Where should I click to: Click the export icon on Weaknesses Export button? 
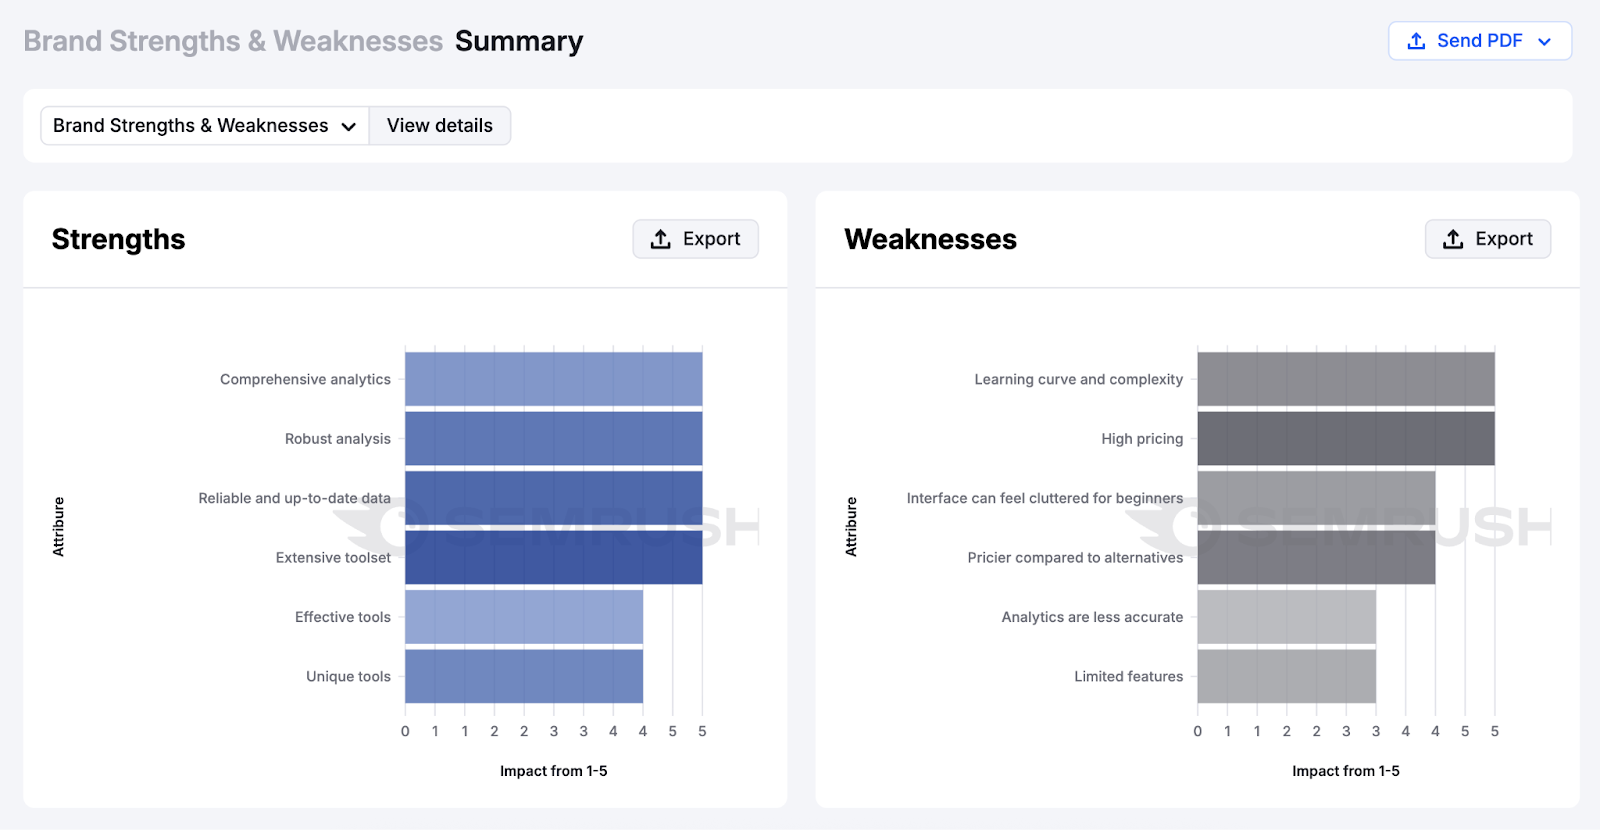tap(1452, 239)
